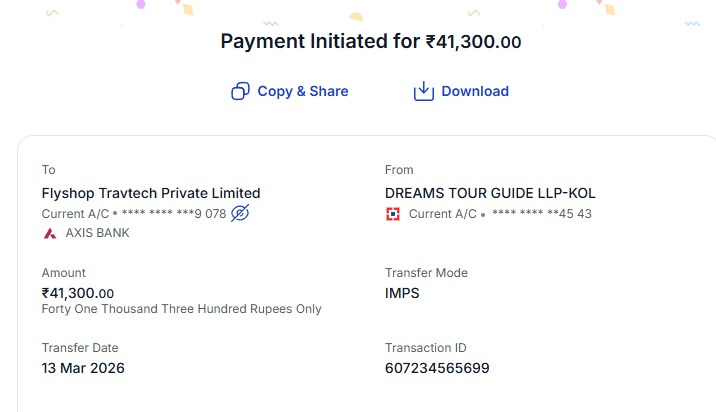Click the Payment Initiated heading
Screen dimensions: 716x412
pos(370,42)
